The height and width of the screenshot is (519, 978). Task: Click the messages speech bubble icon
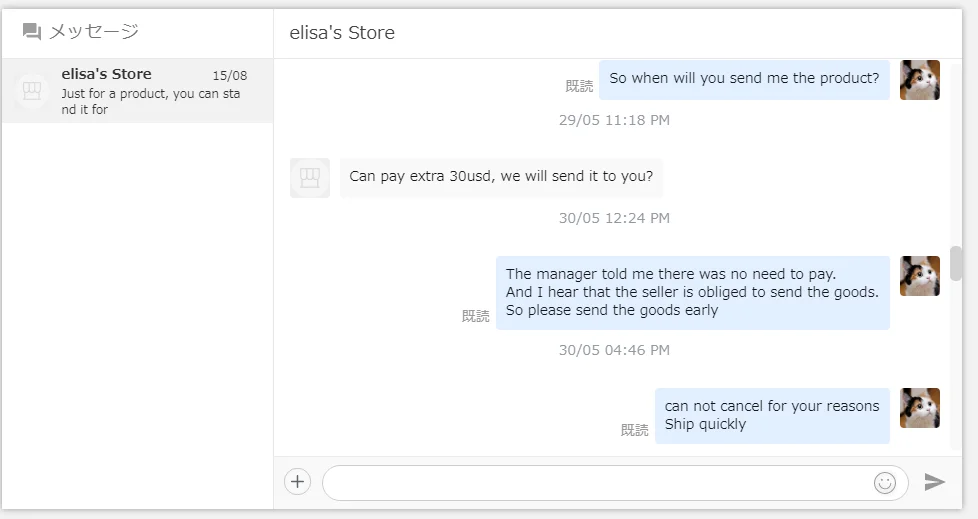[32, 32]
